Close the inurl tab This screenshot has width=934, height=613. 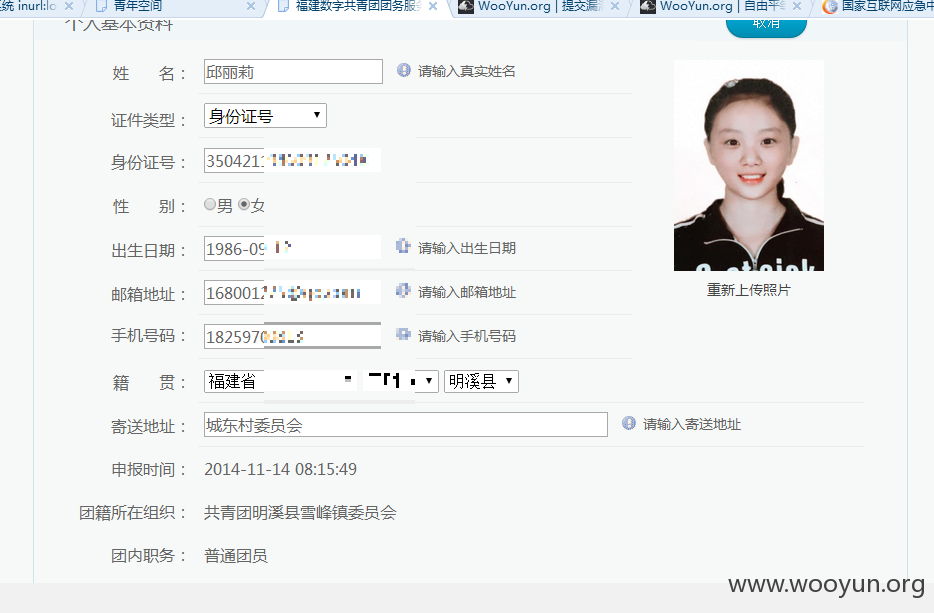coord(69,6)
